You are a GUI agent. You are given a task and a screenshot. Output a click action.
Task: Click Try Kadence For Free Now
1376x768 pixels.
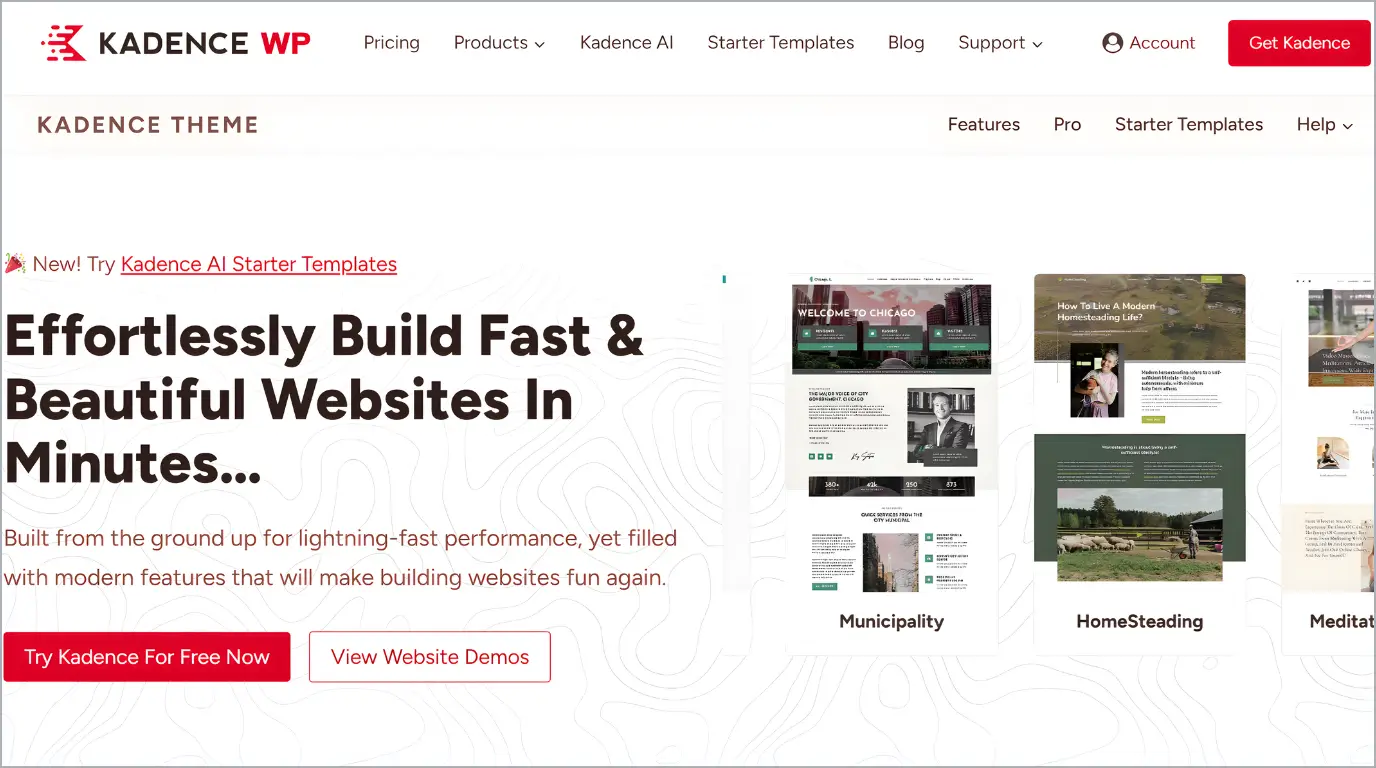coord(147,657)
